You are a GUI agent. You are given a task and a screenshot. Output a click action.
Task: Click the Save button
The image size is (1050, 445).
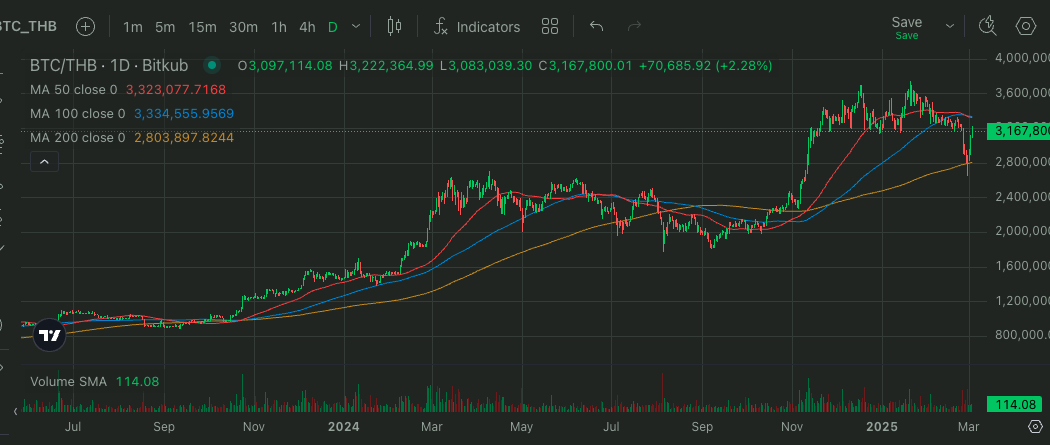click(907, 27)
